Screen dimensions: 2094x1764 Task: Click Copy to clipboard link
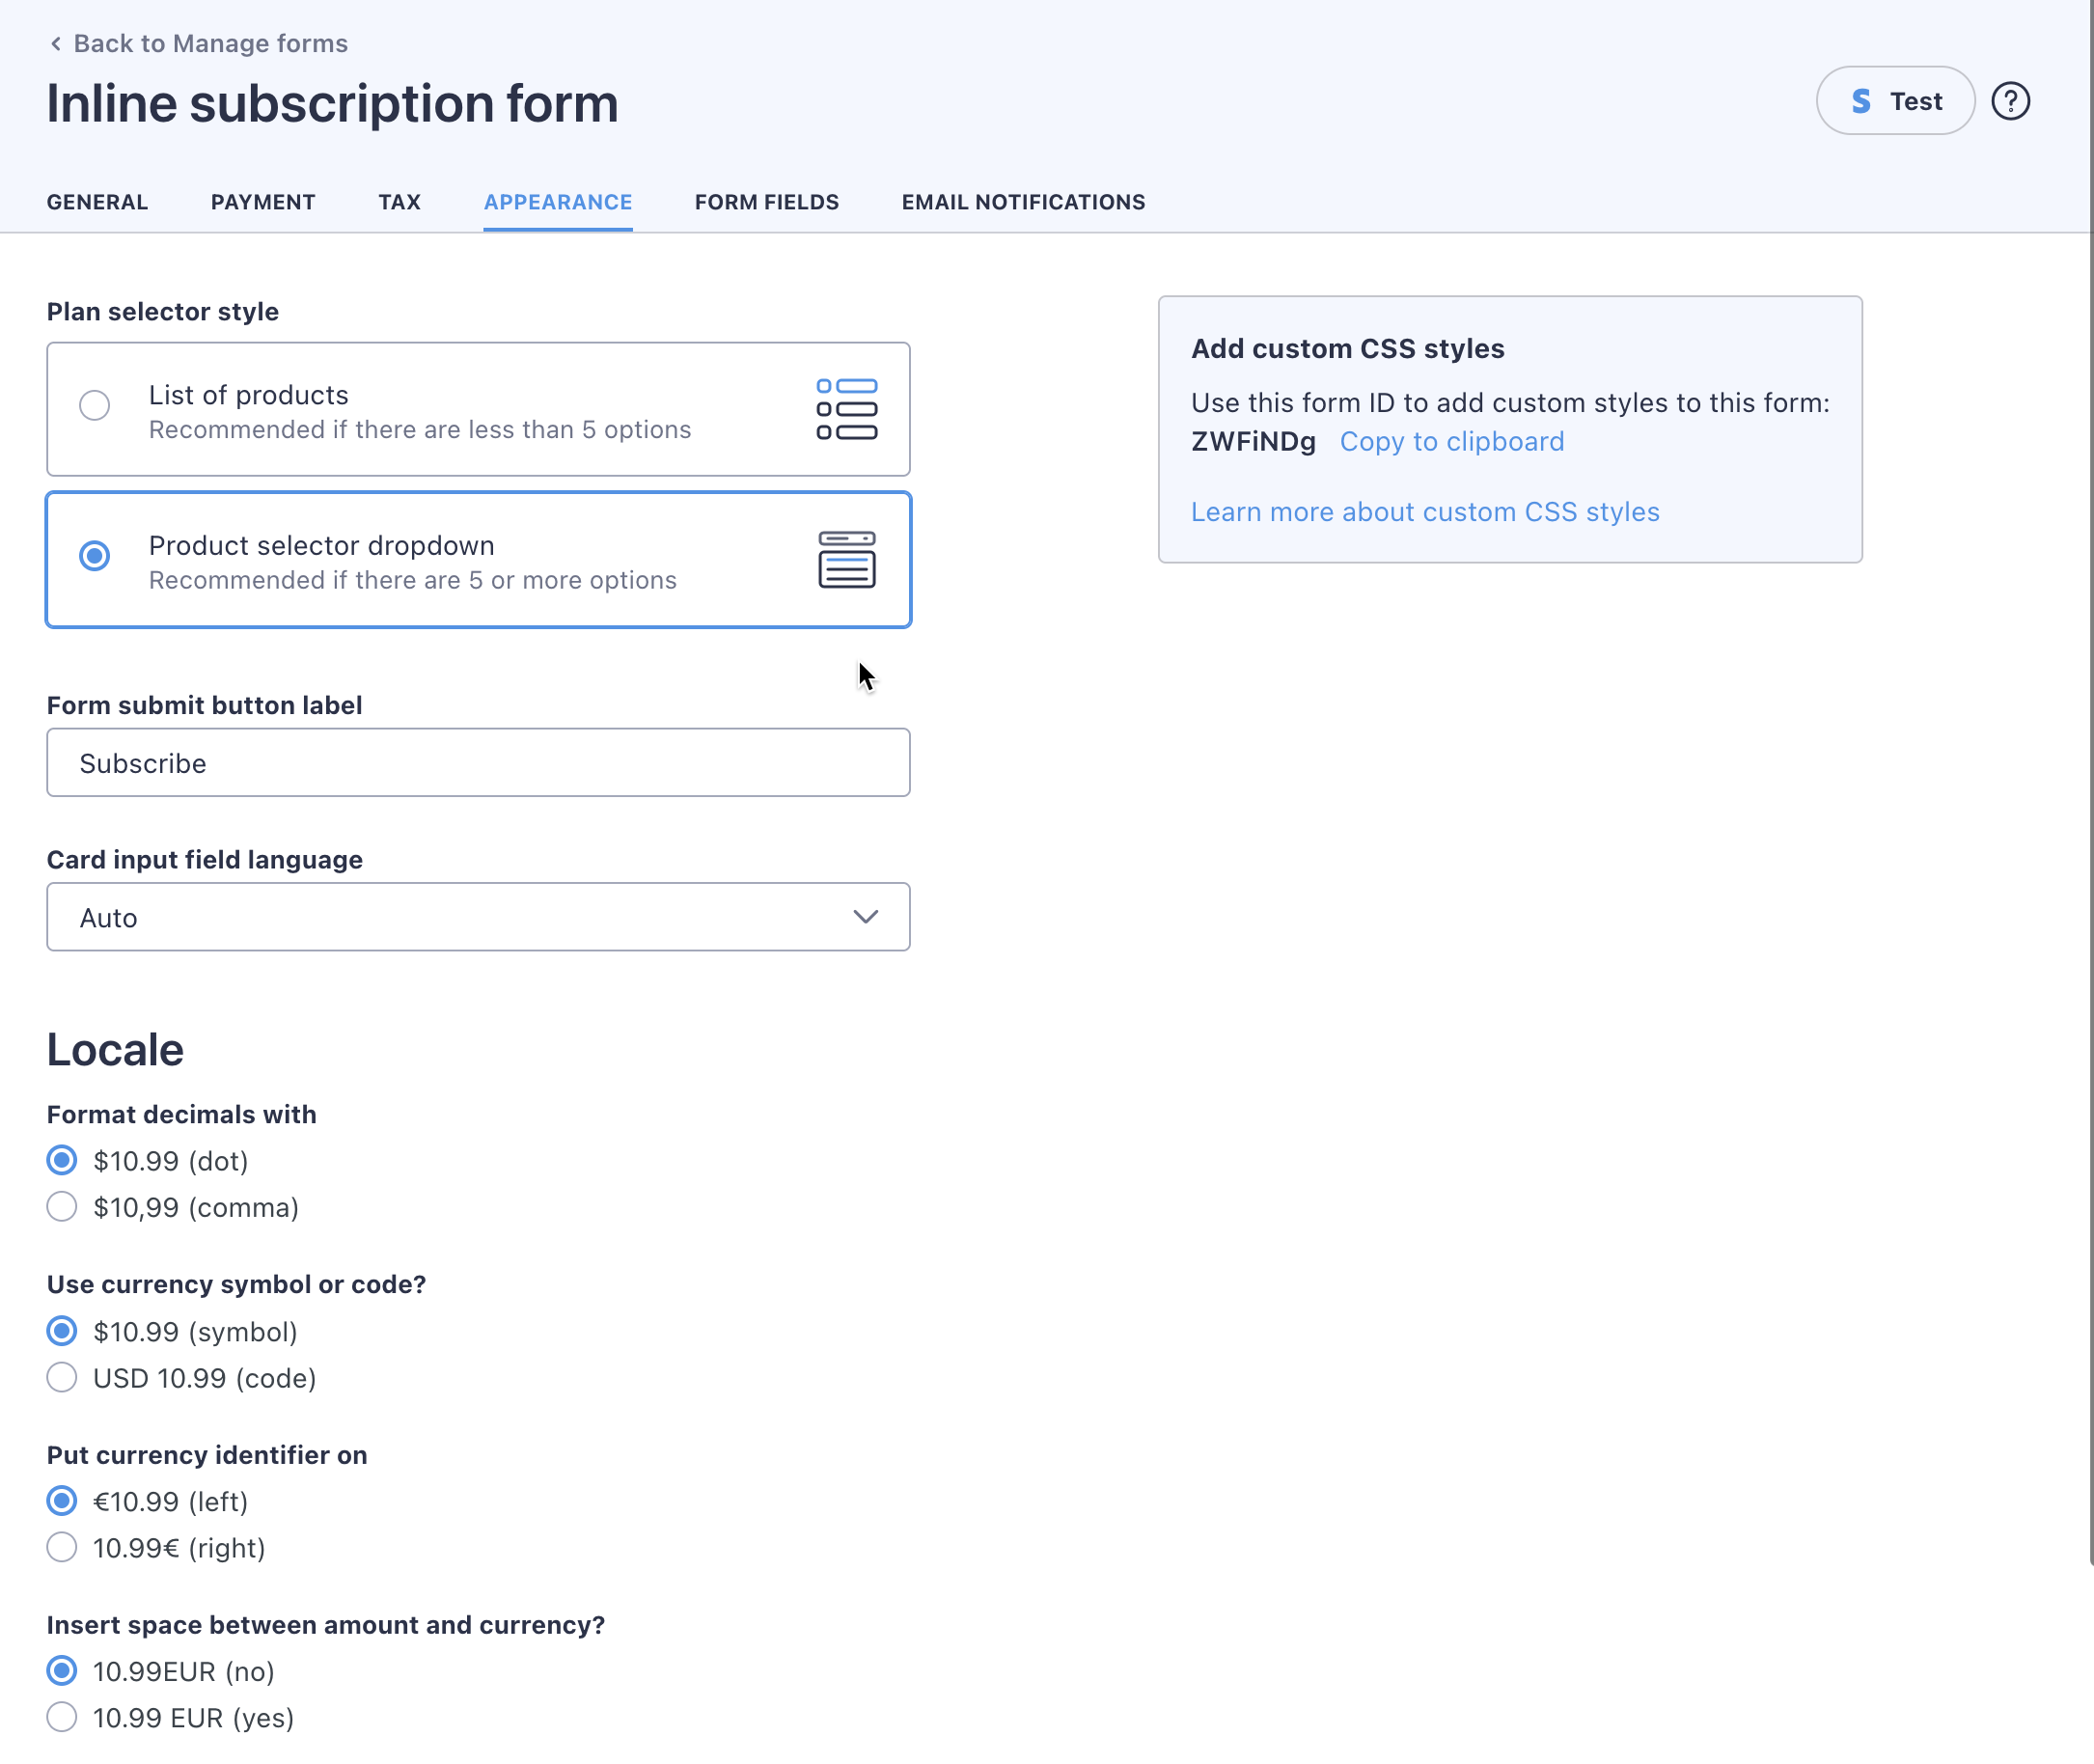click(x=1451, y=442)
